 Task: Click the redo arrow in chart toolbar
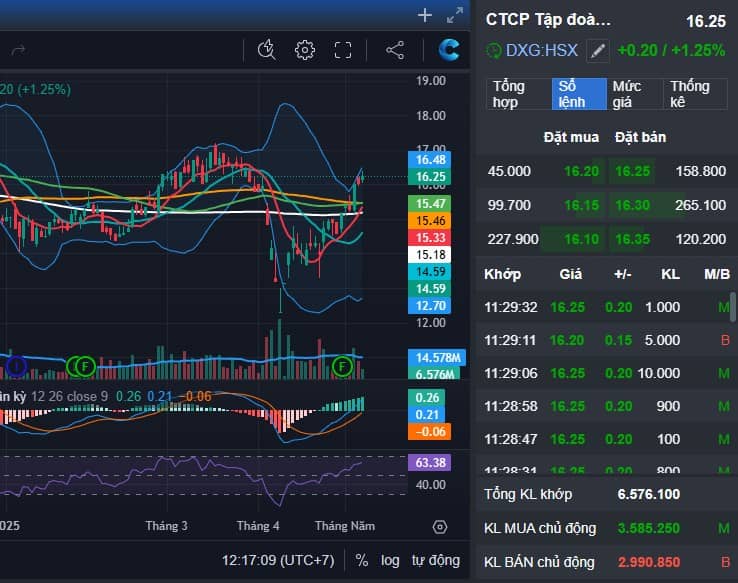coord(18,50)
